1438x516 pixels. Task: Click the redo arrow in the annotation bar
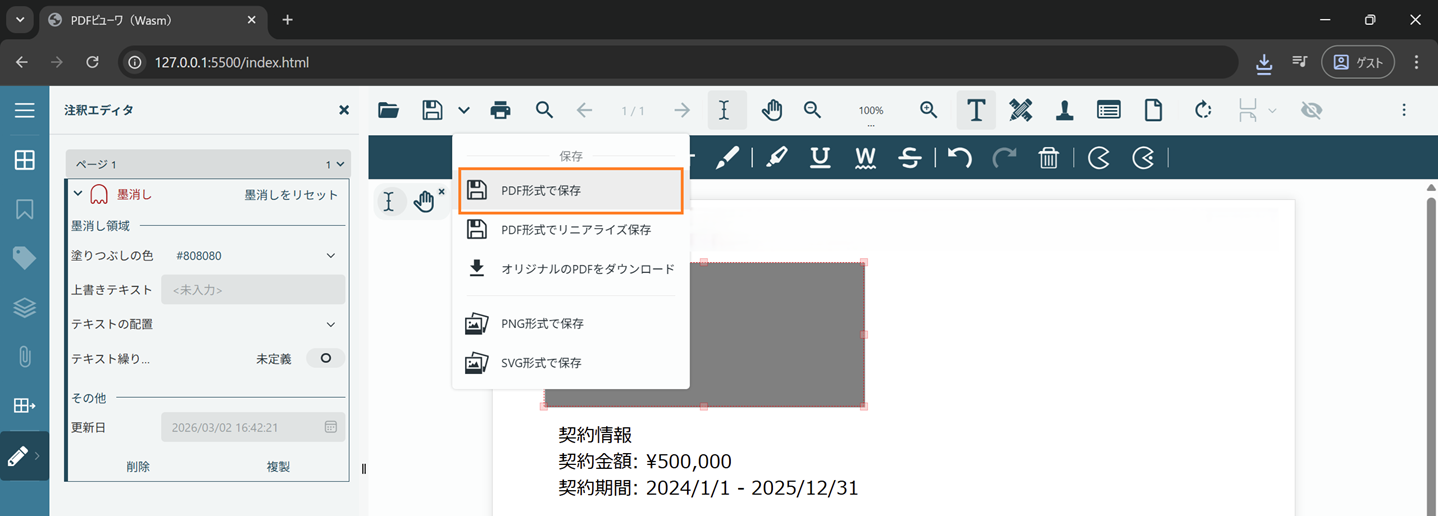pyautogui.click(x=1004, y=158)
